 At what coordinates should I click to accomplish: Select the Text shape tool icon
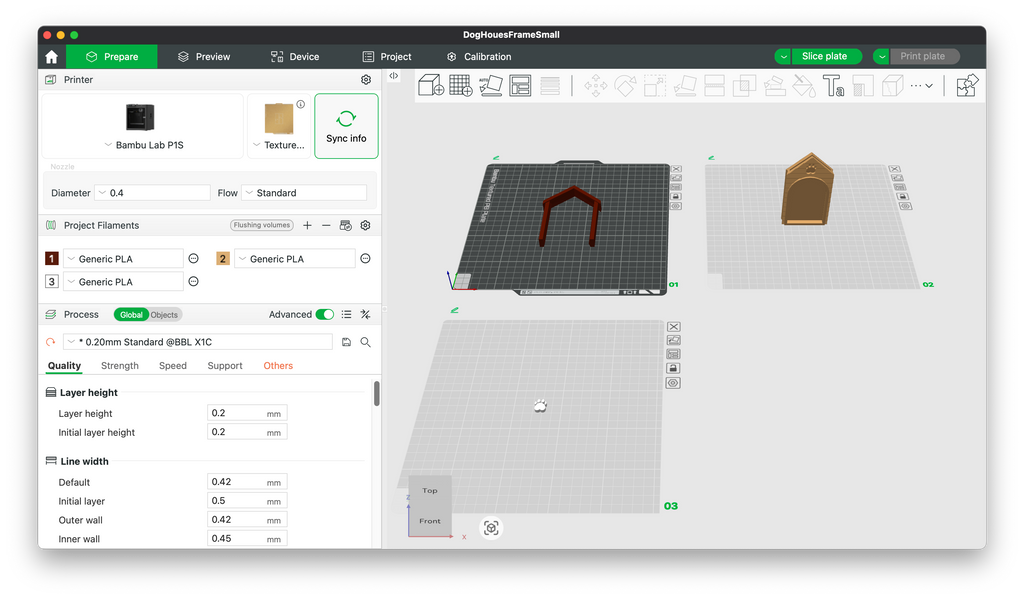pos(833,86)
